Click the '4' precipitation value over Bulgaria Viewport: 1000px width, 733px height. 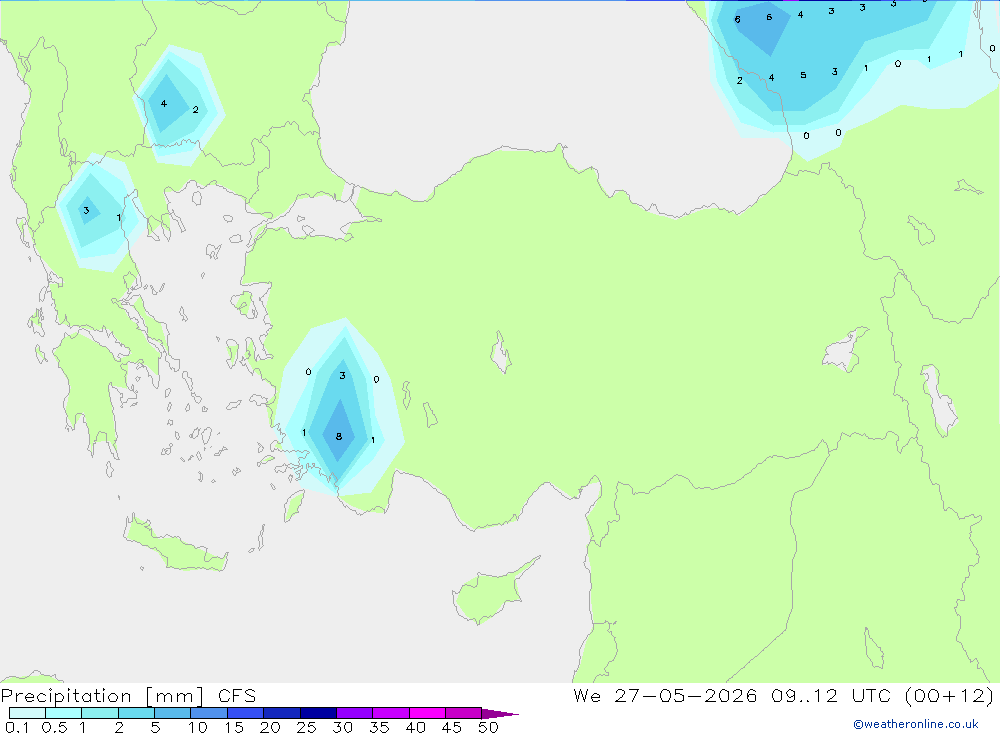click(164, 103)
